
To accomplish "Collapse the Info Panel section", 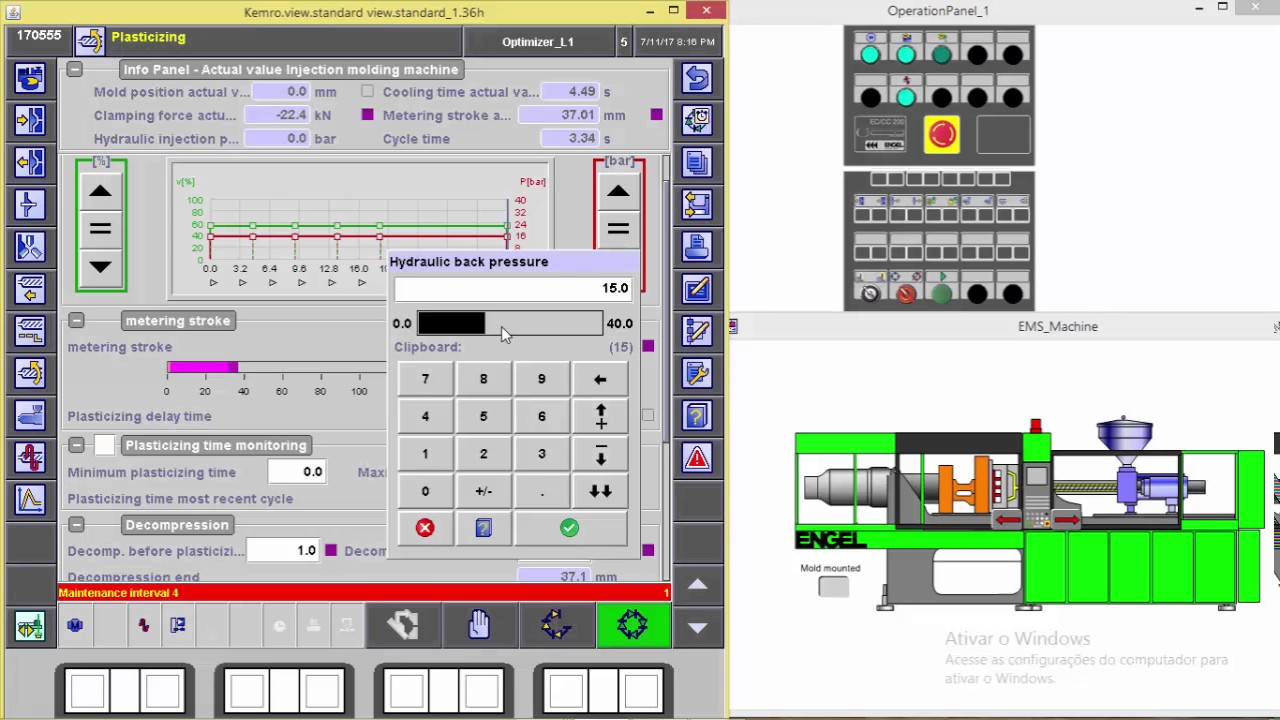I will (75, 69).
